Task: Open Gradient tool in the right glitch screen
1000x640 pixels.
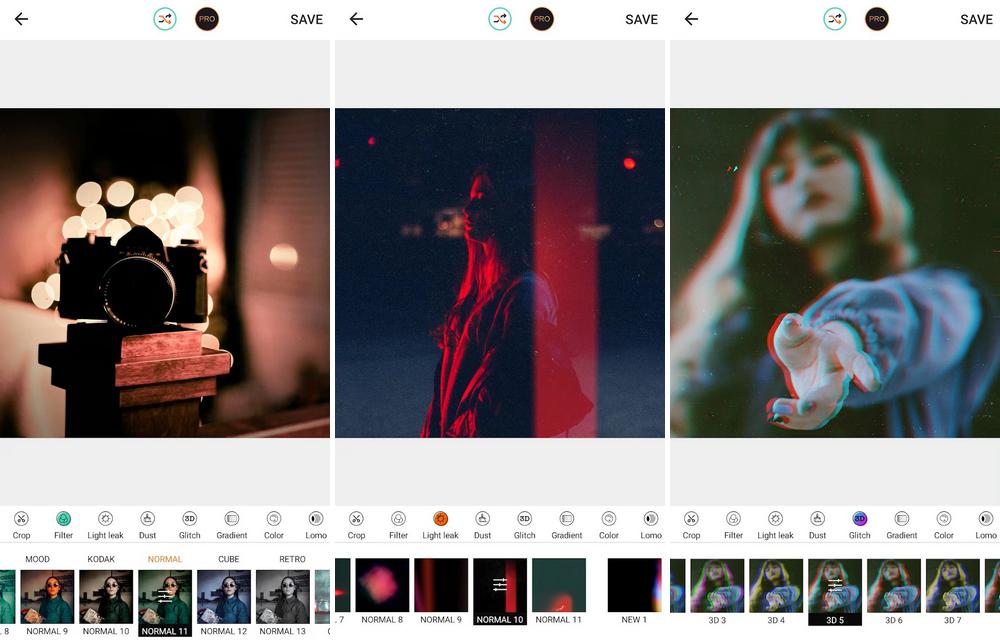Action: pos(901,519)
